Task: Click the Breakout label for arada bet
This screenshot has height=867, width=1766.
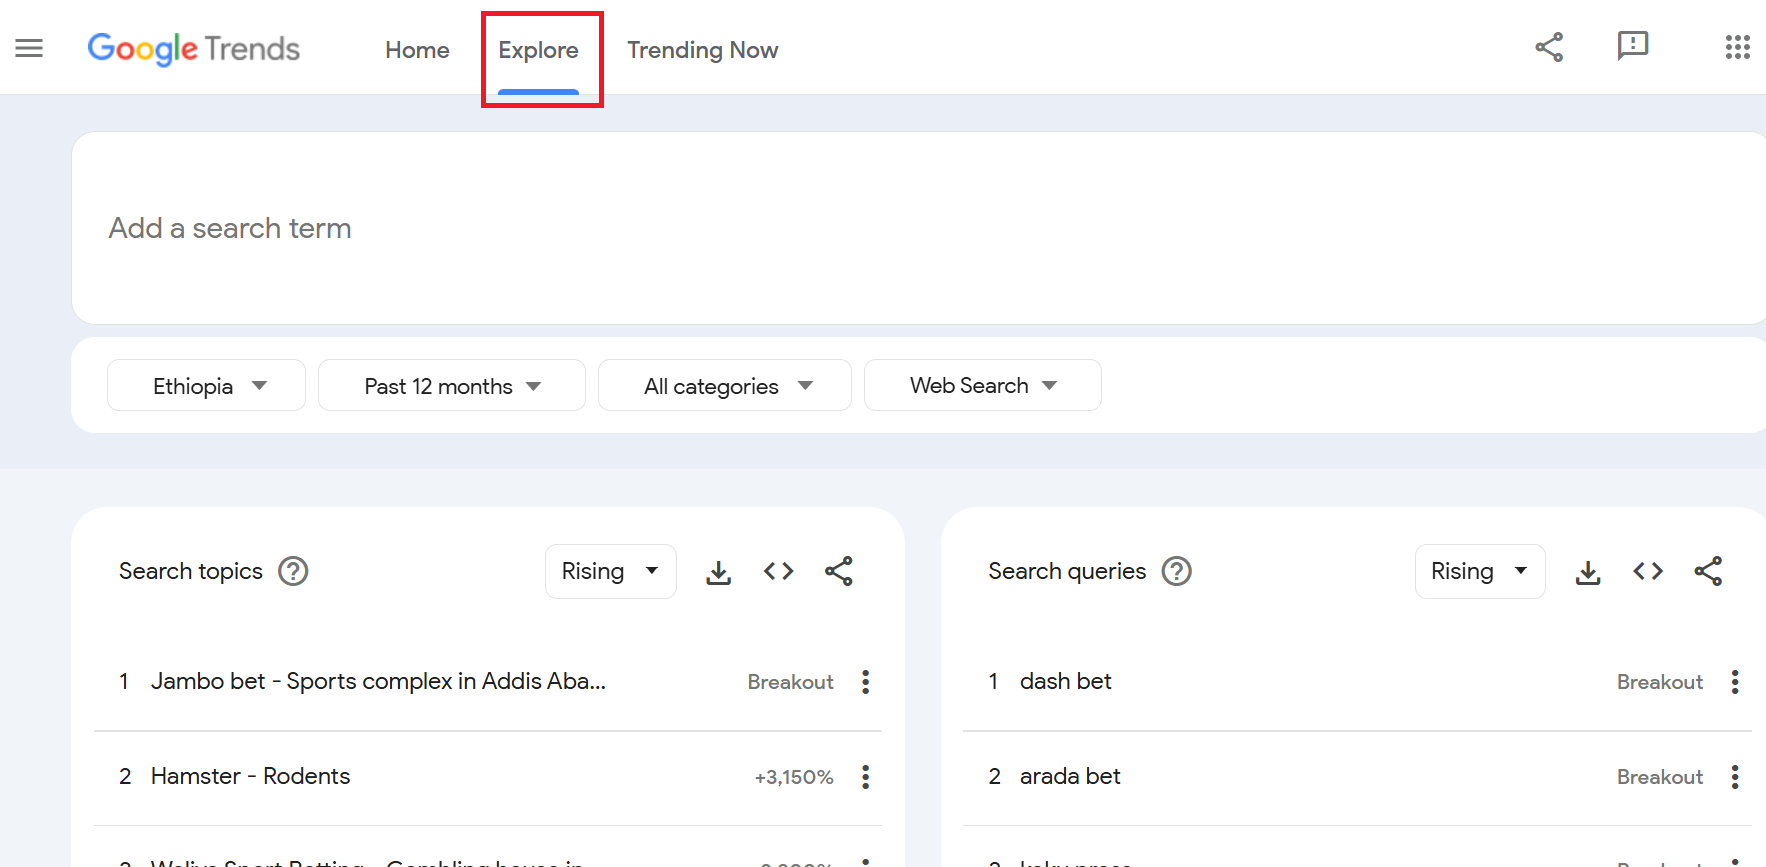Action: tap(1660, 777)
